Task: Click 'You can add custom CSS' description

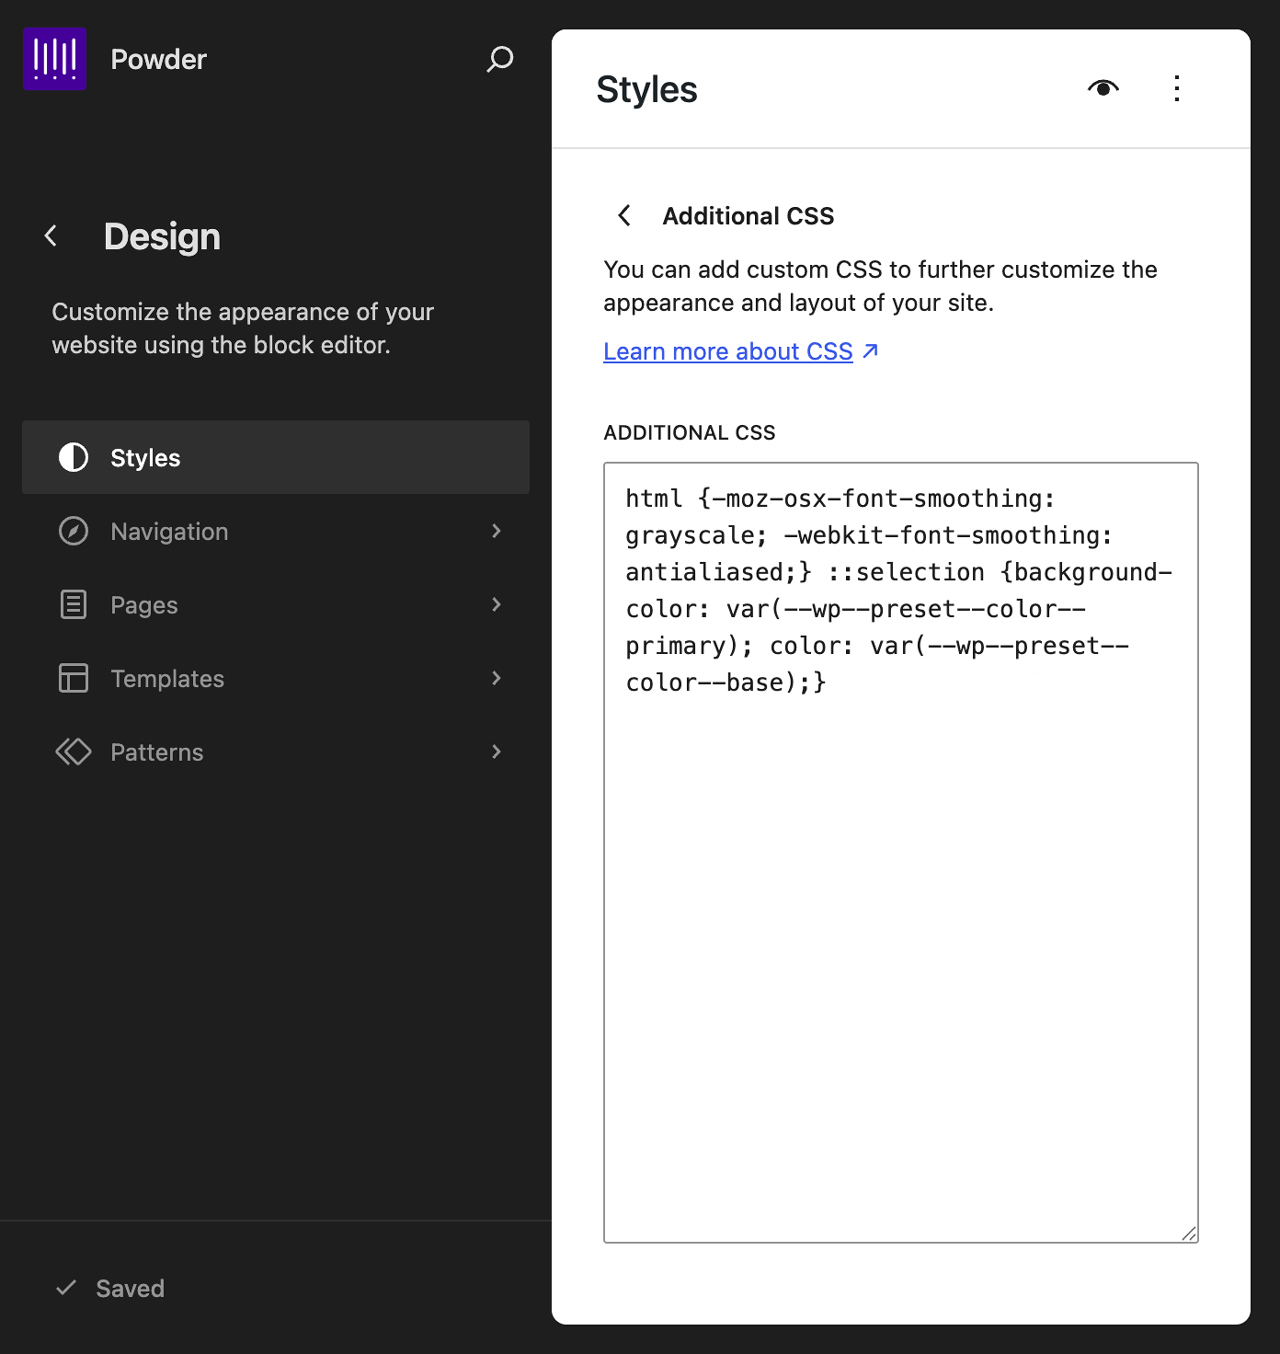Action: (880, 286)
